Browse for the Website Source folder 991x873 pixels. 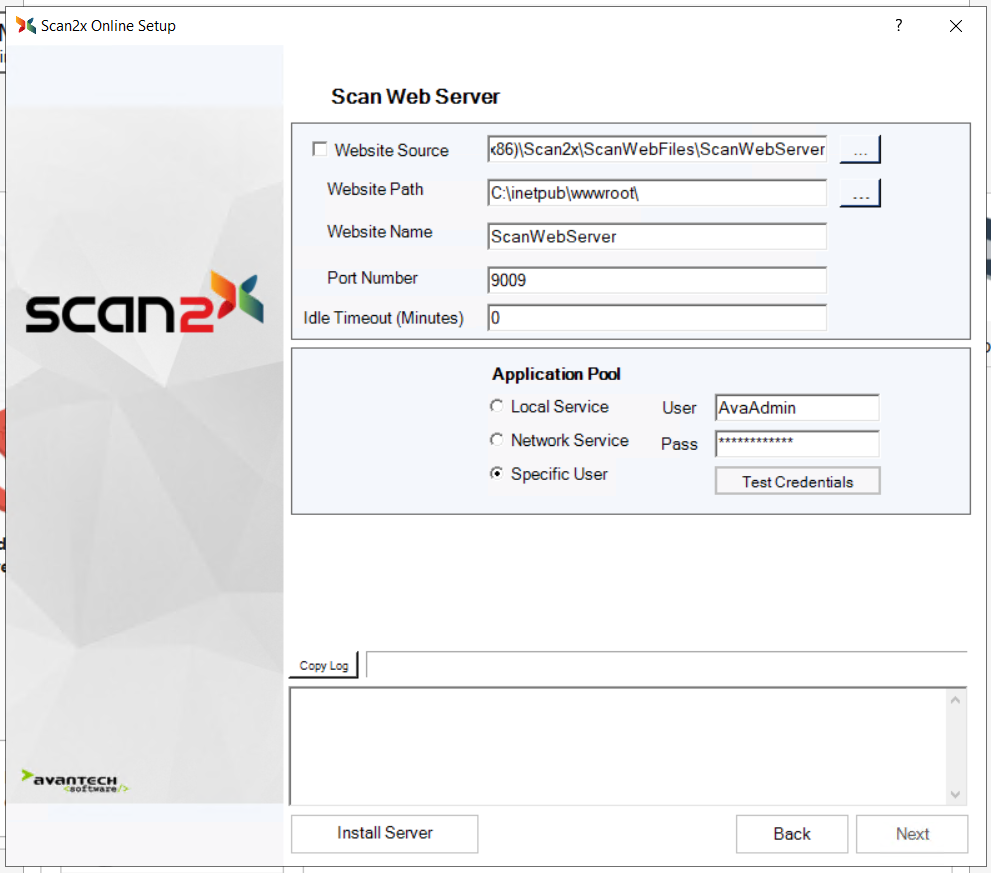pyautogui.click(x=859, y=150)
